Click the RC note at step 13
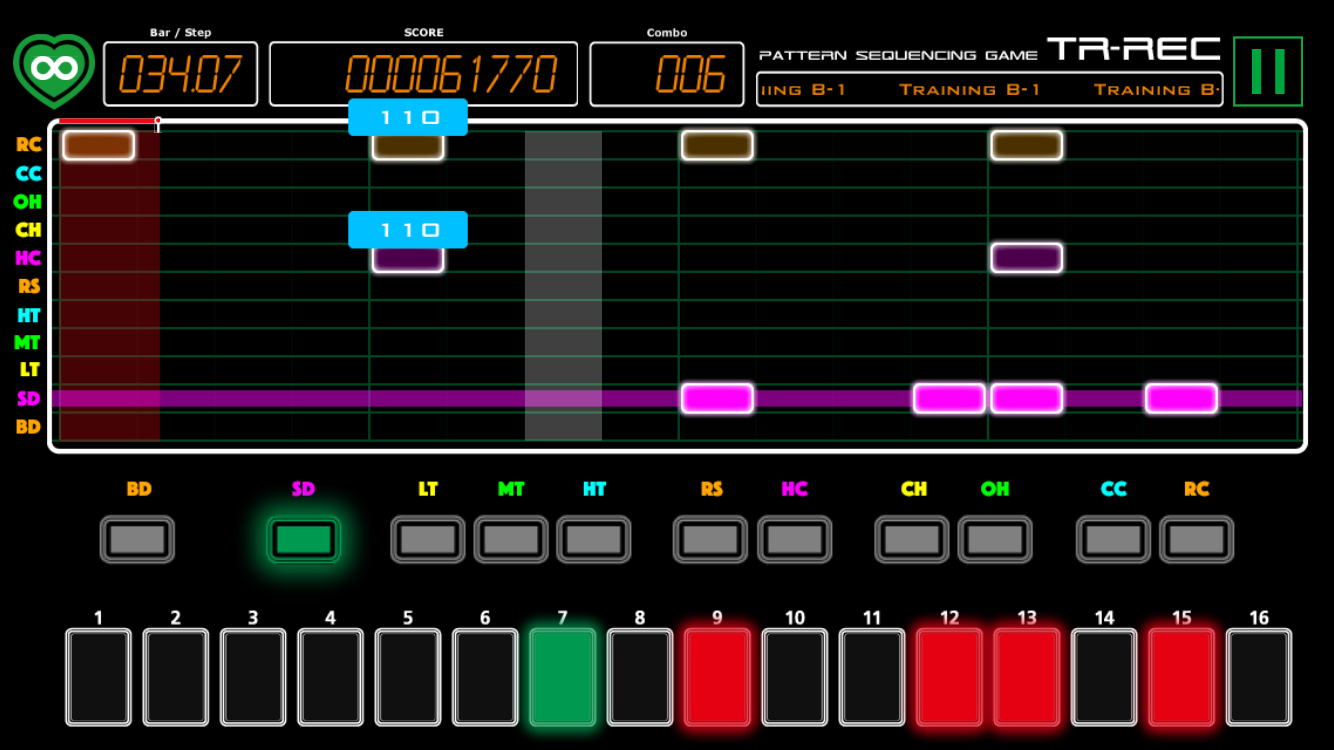The image size is (1334, 750). pyautogui.click(x=1026, y=145)
